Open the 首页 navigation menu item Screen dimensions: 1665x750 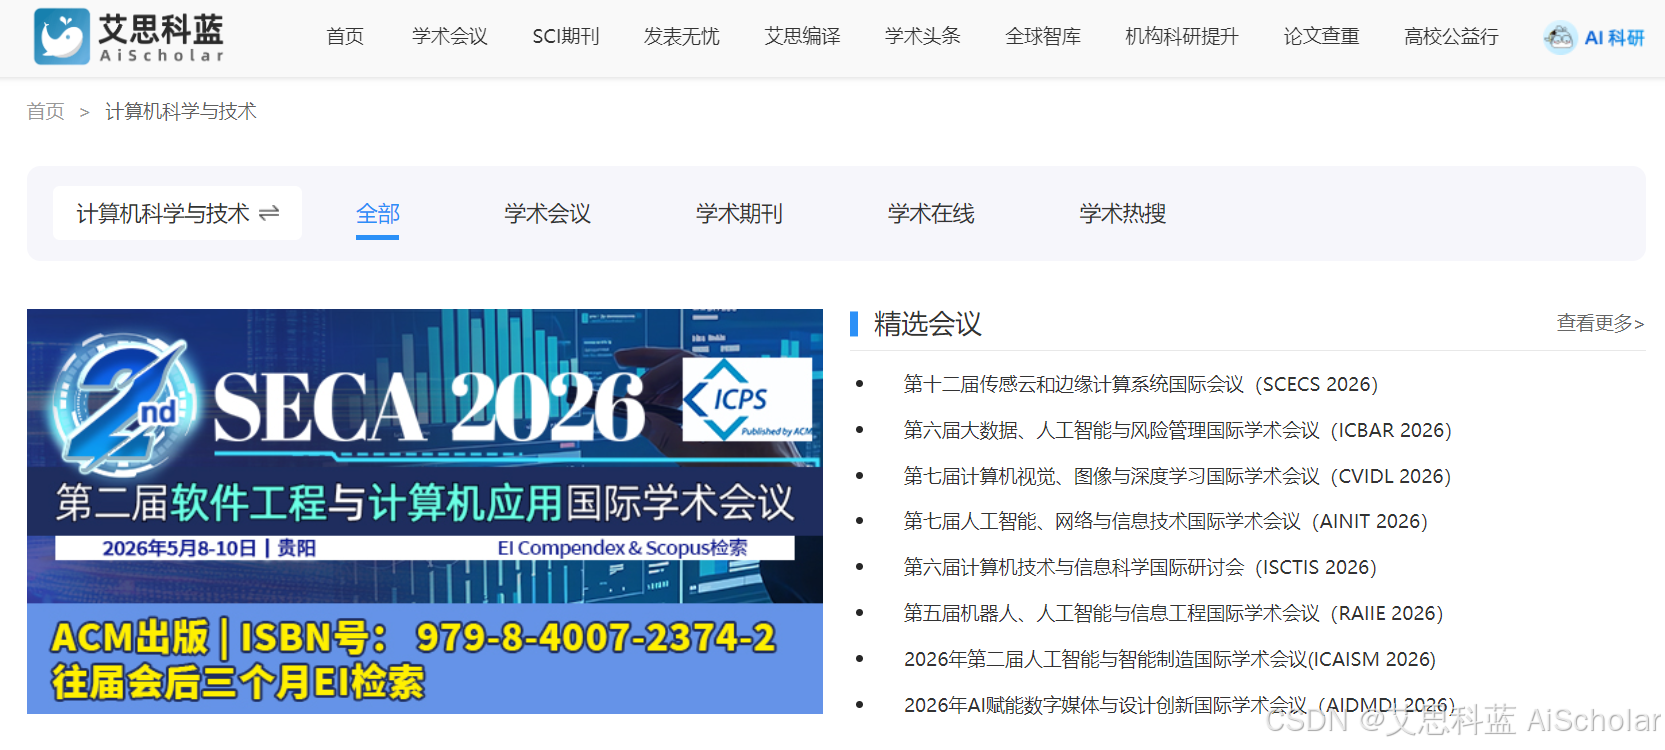pyautogui.click(x=345, y=37)
